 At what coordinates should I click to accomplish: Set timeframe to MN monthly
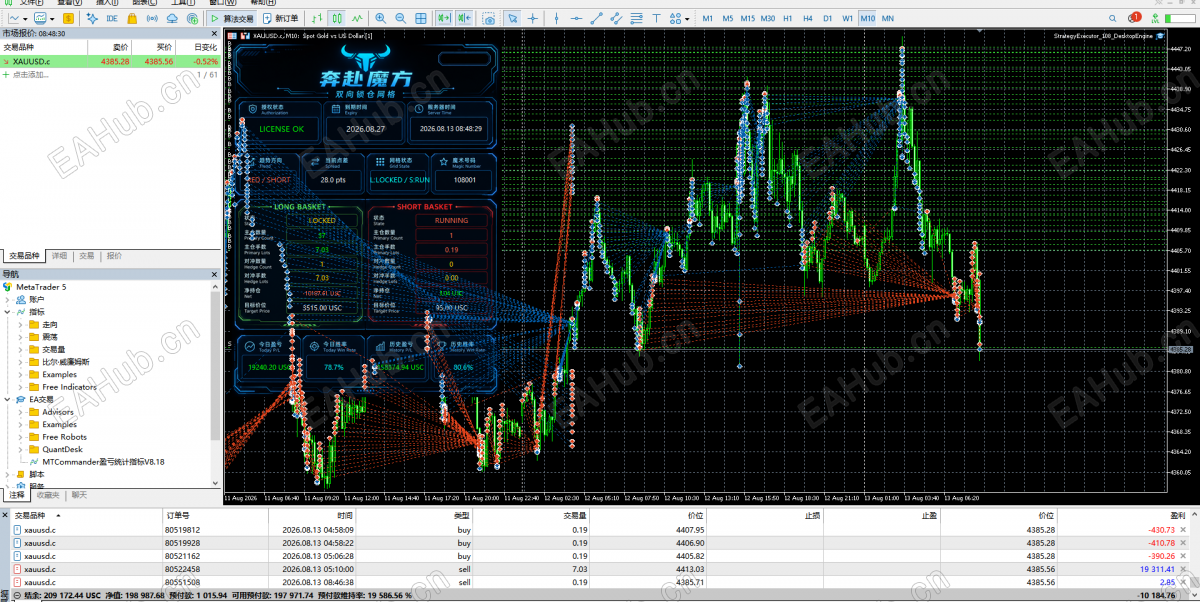(888, 18)
